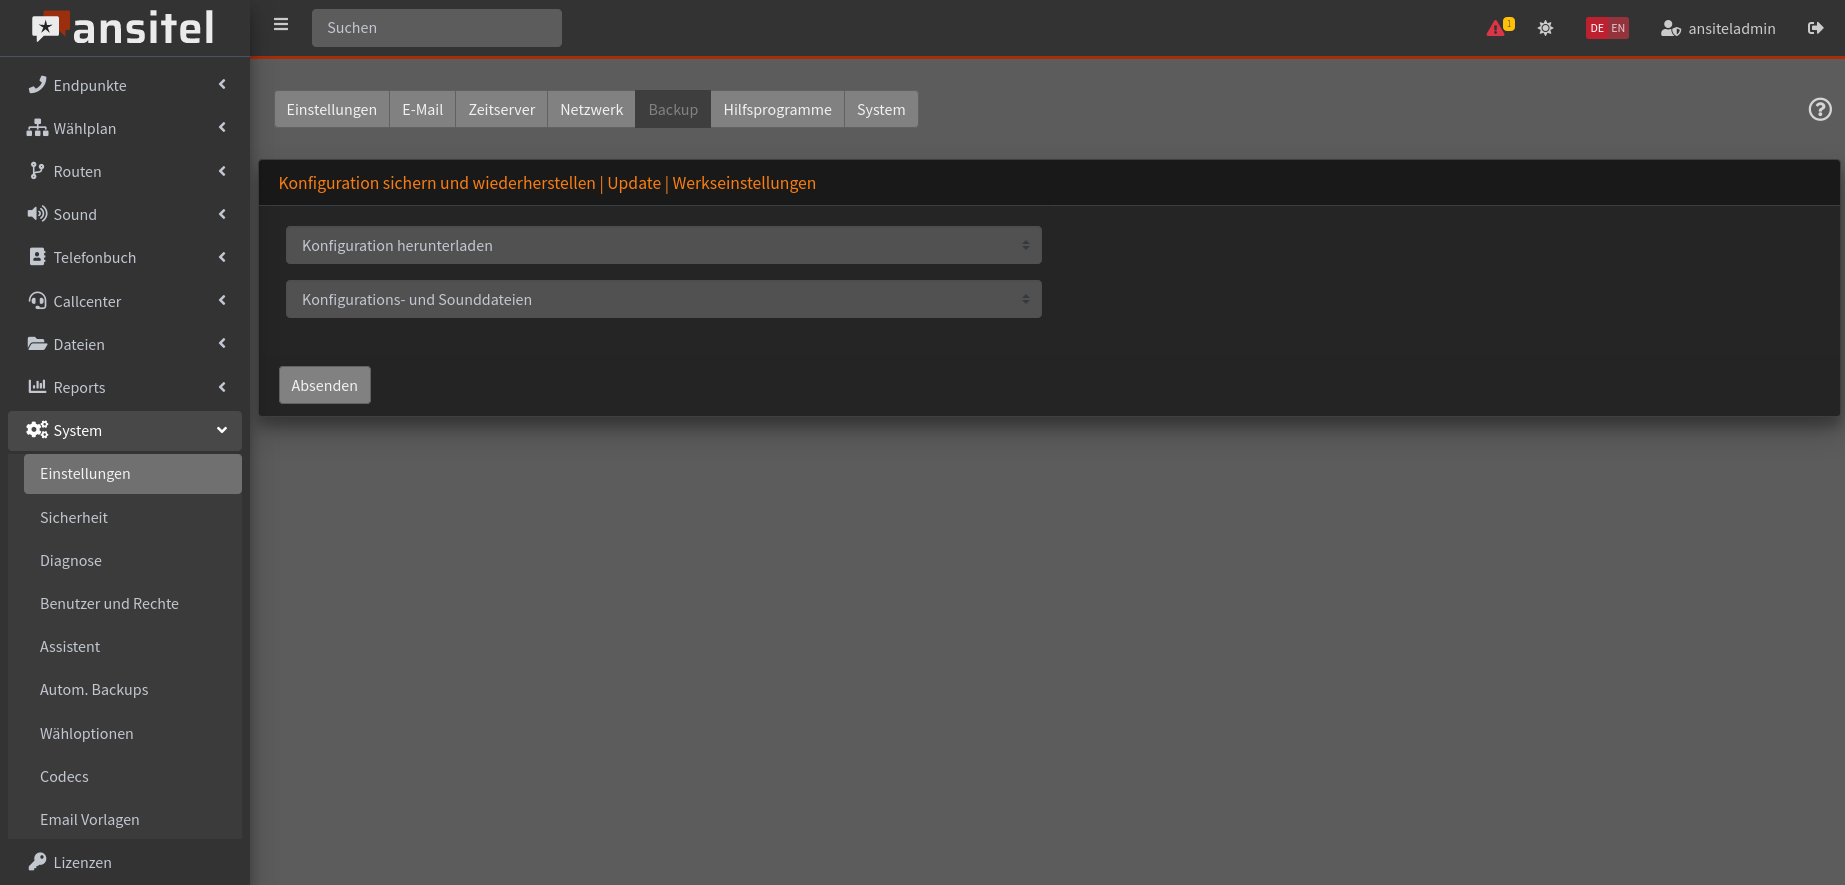Switch language to EN
This screenshot has height=885, width=1845.
[1618, 28]
